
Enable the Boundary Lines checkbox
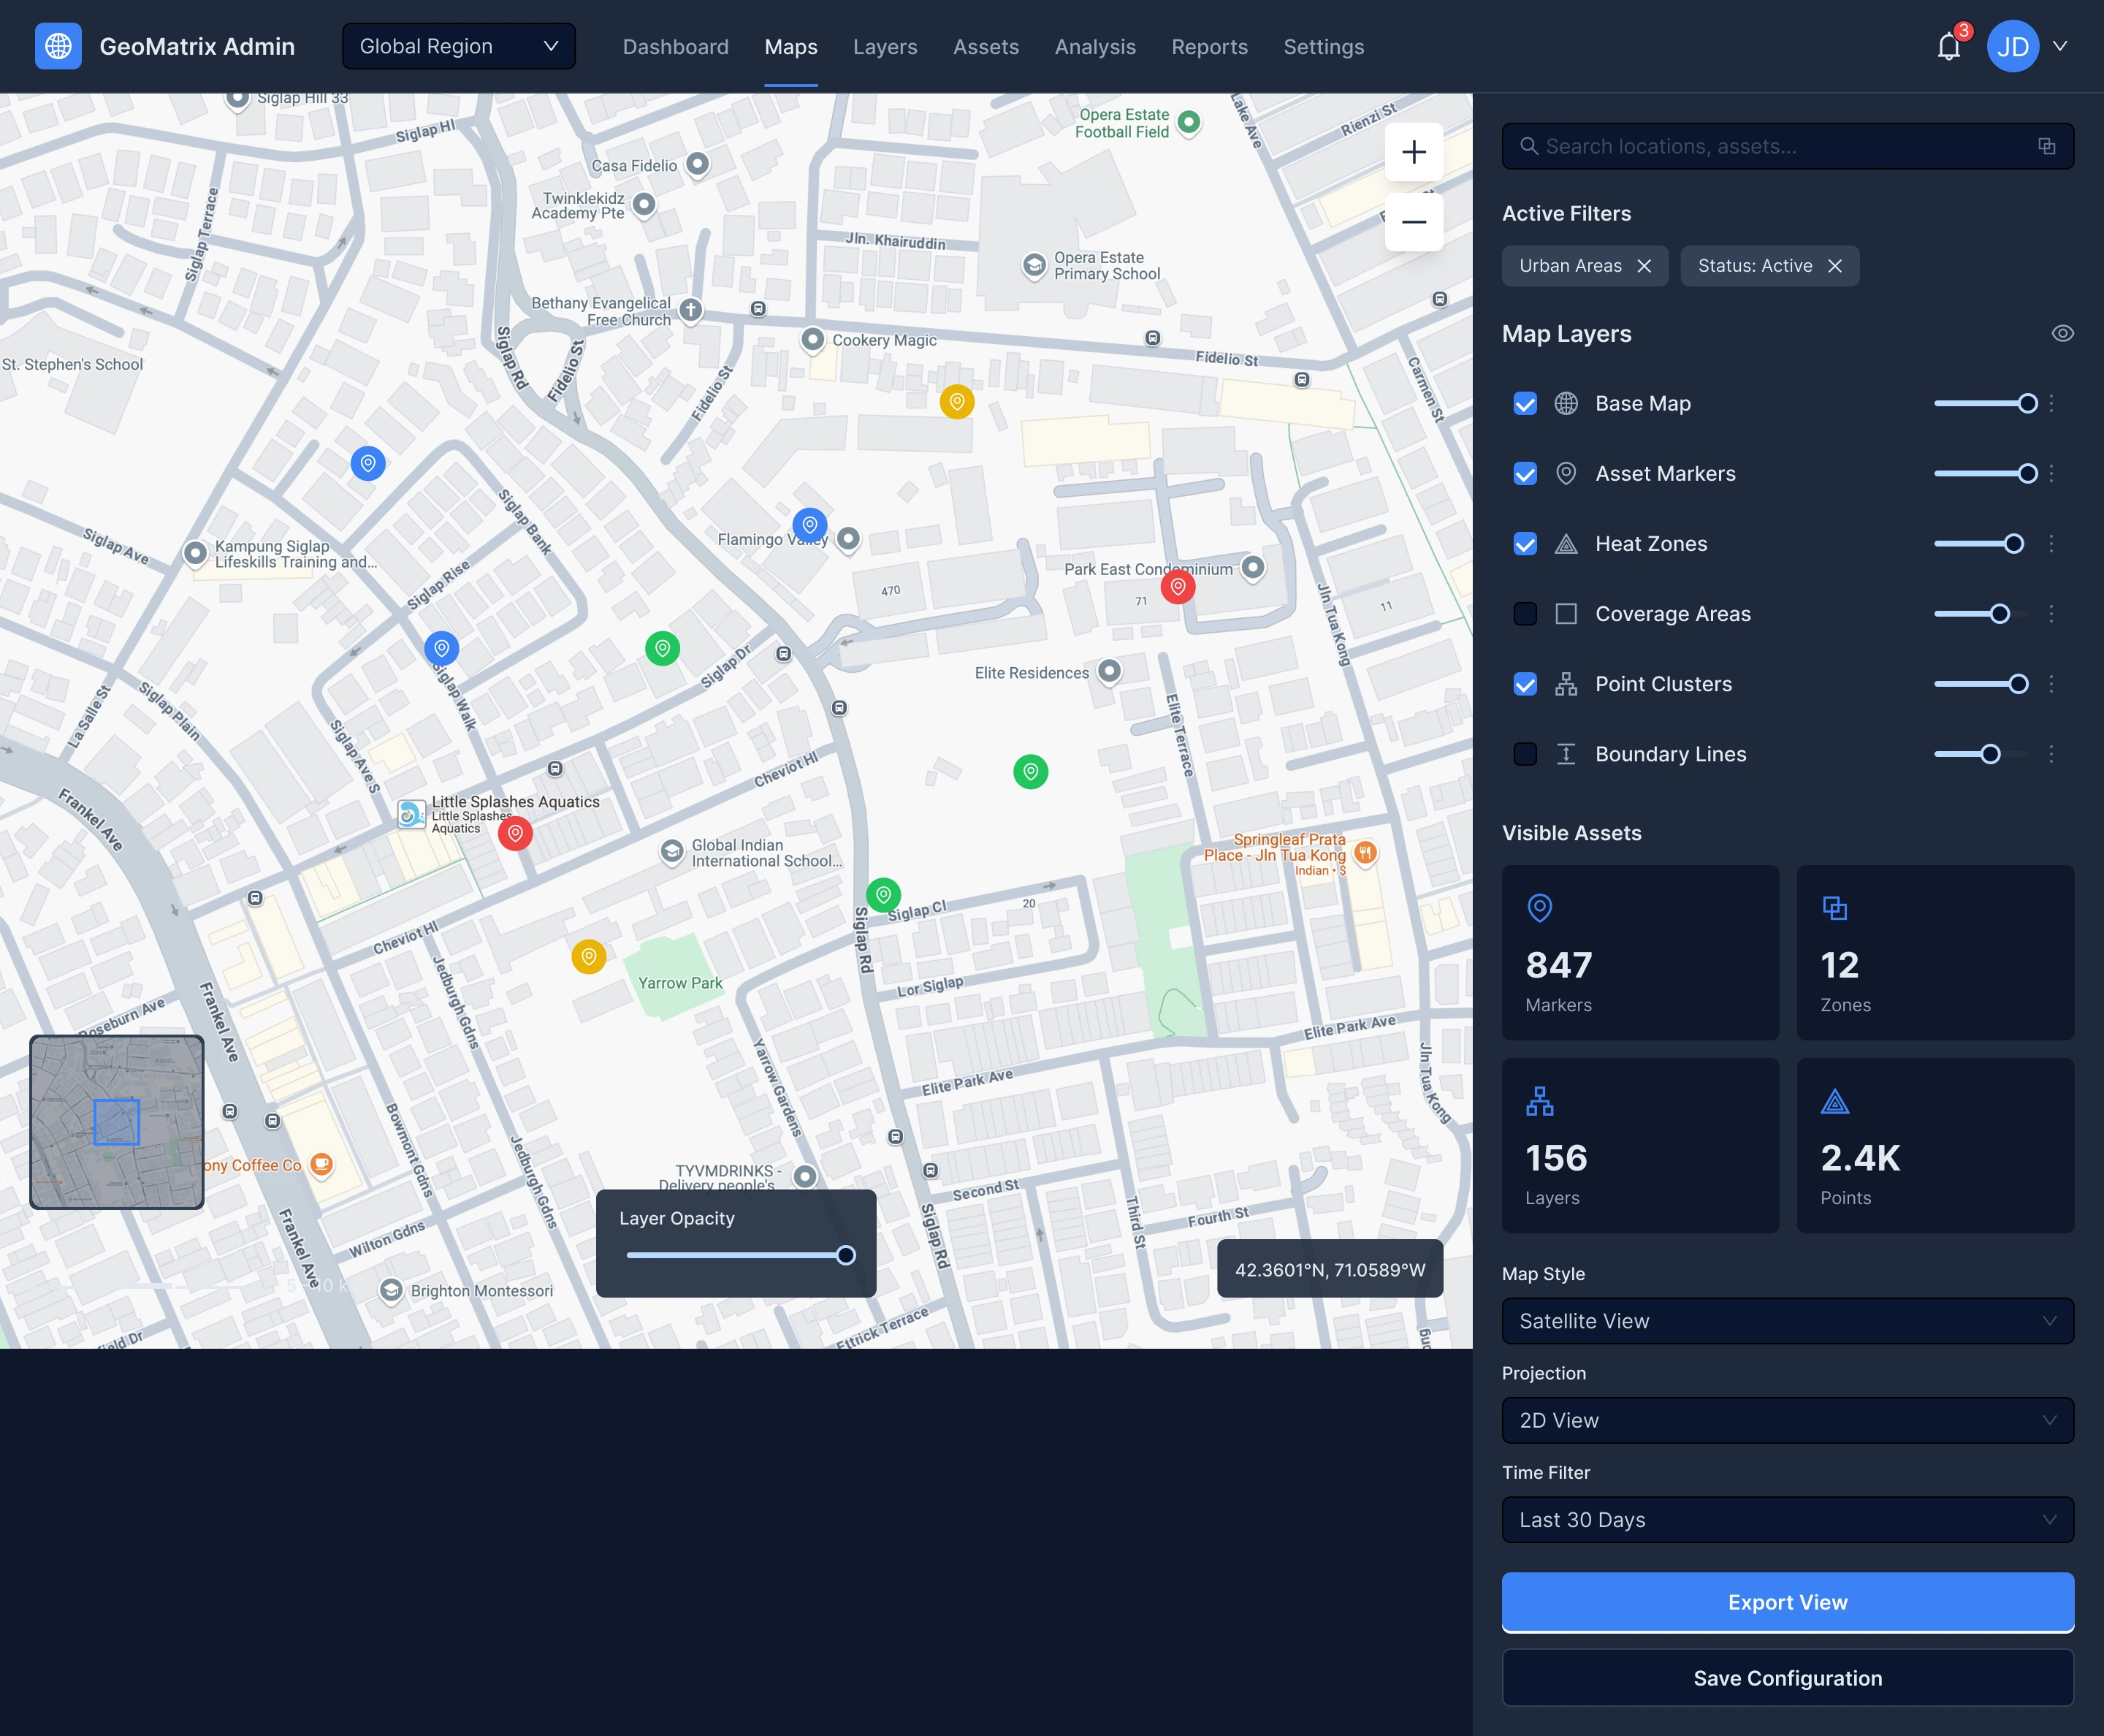(x=1524, y=754)
